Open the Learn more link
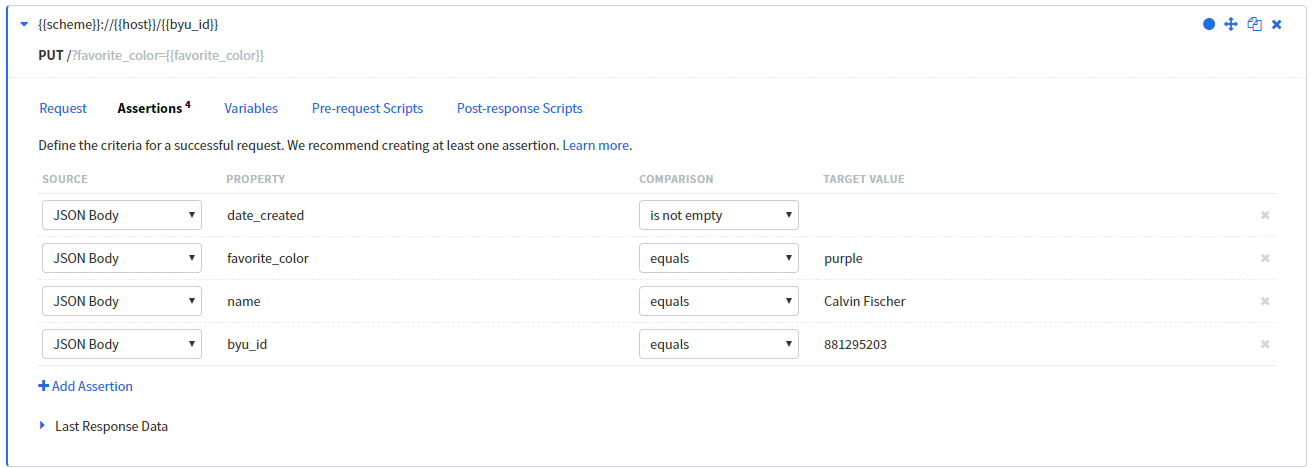This screenshot has width=1312, height=468. 596,145
